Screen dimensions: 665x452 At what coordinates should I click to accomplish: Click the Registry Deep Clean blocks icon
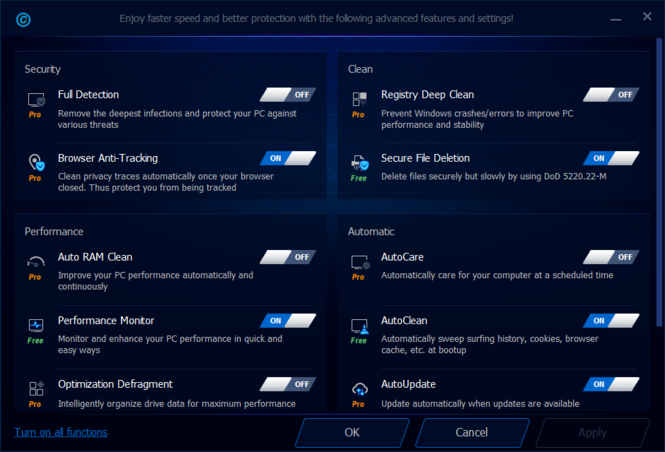tap(359, 99)
